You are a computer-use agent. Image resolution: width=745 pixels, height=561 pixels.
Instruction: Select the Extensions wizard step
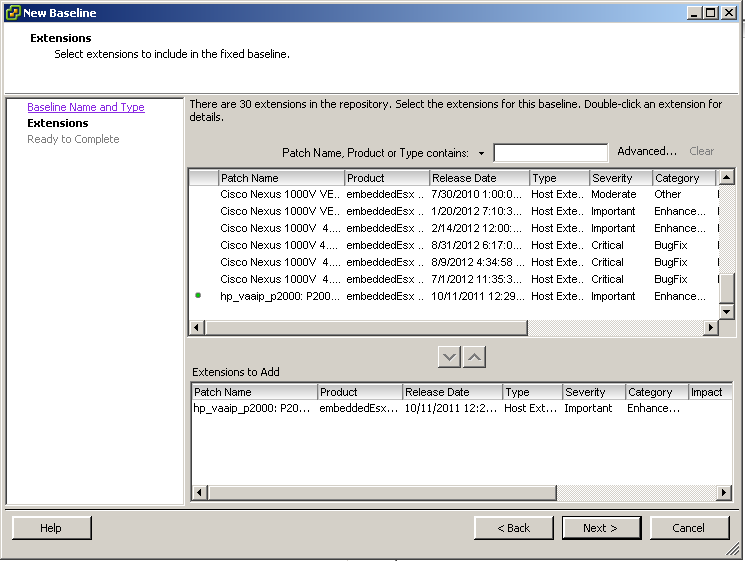click(57, 123)
